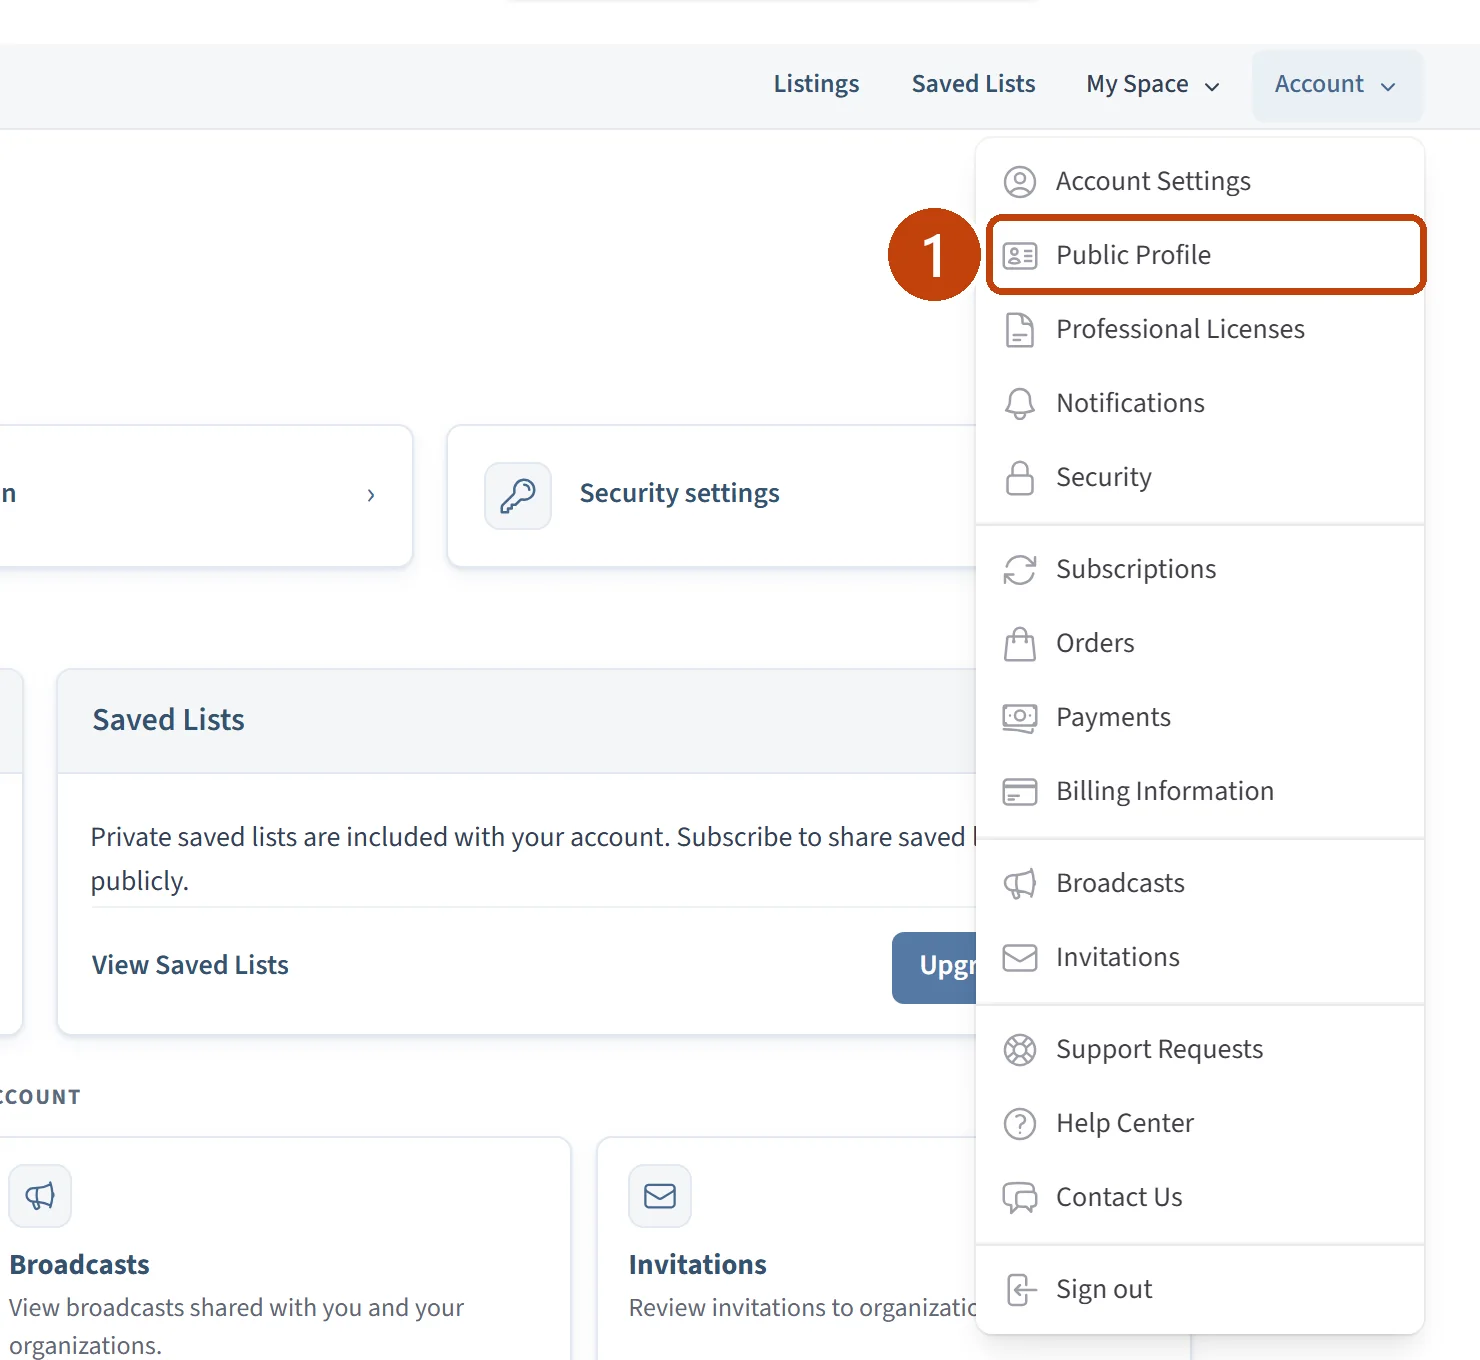Click the Account Settings user icon
1480x1360 pixels.
coord(1019,182)
